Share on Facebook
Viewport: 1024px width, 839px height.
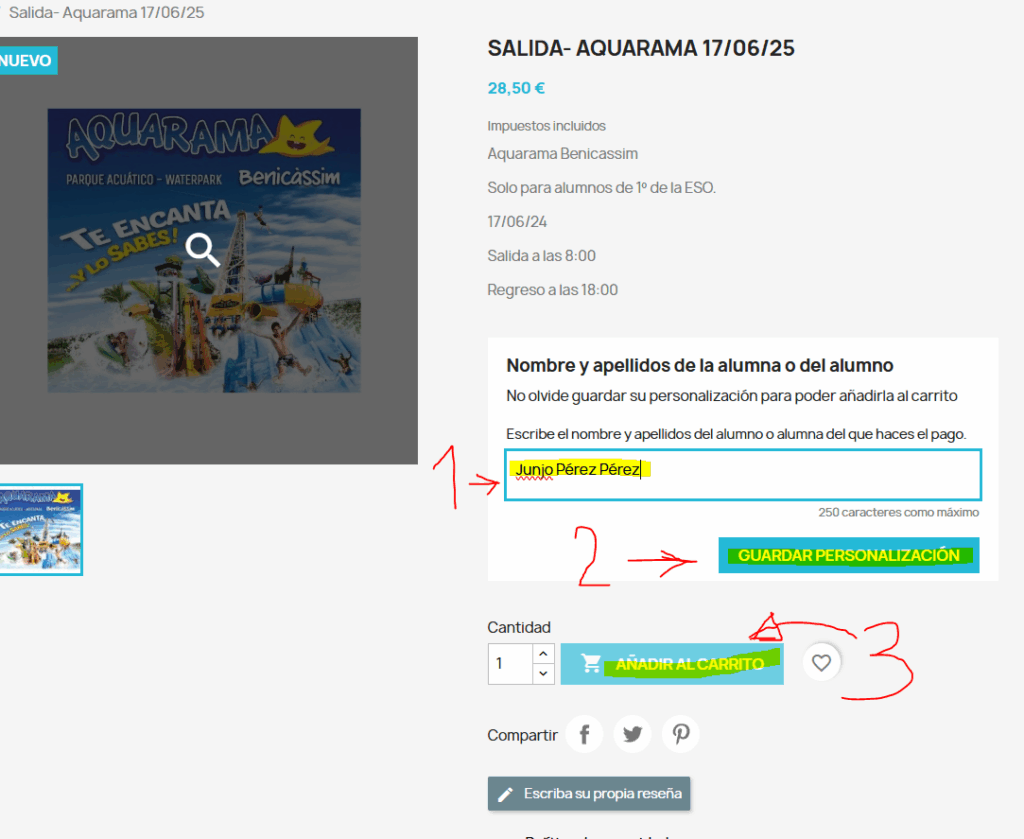click(x=584, y=735)
